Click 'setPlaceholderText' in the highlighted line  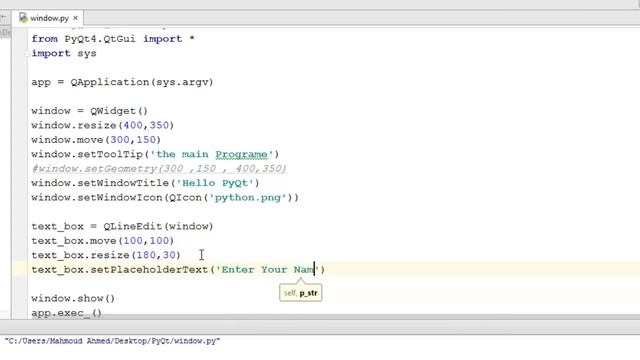pos(149,269)
